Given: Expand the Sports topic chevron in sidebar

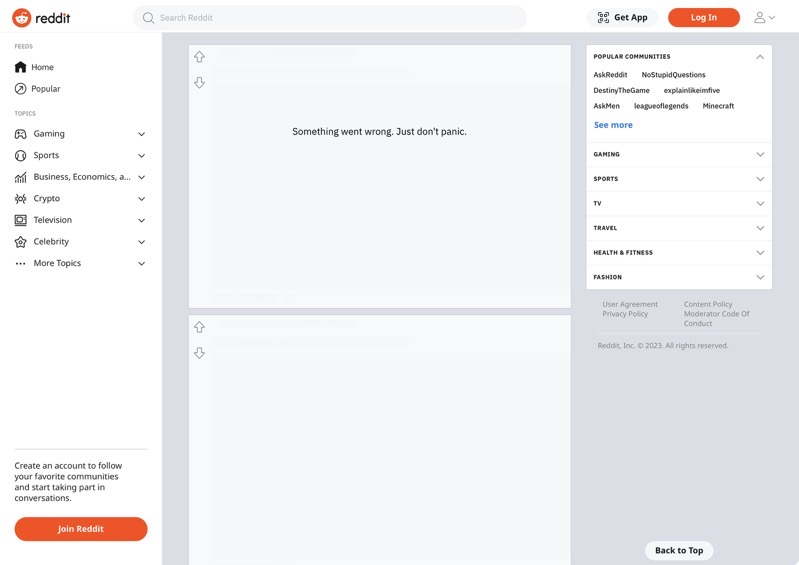Looking at the screenshot, I should [142, 155].
